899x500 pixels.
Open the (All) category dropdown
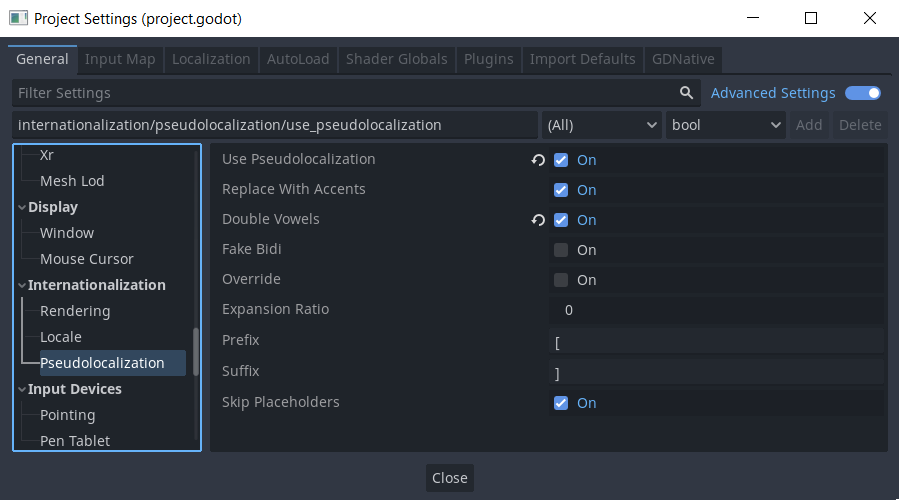pyautogui.click(x=601, y=125)
